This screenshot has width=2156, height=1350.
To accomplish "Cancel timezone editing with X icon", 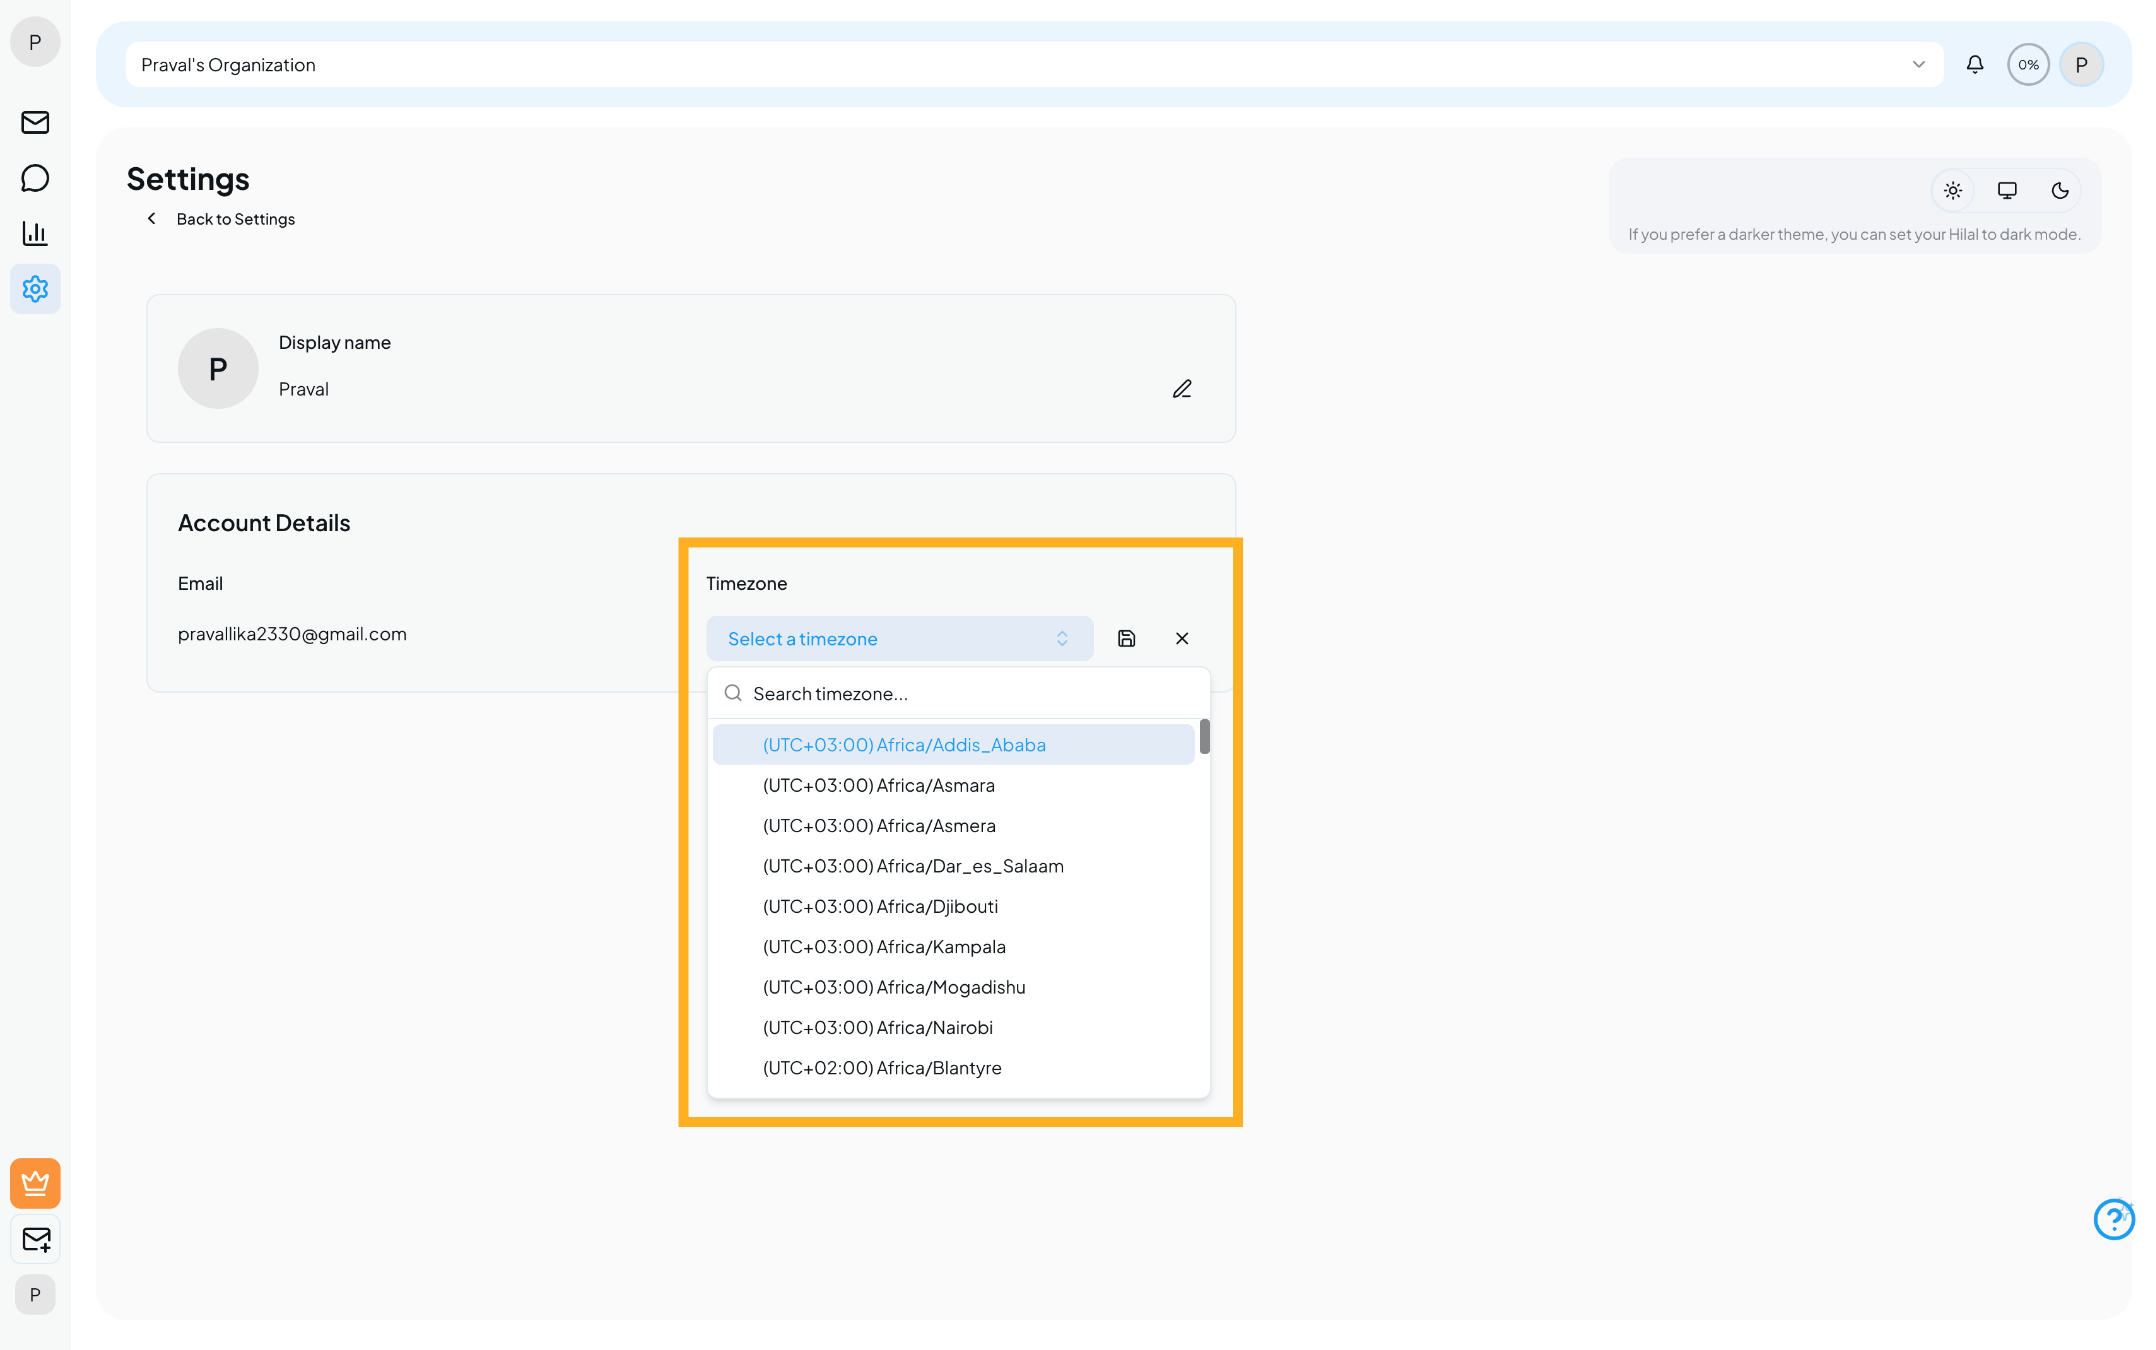I will pos(1182,638).
